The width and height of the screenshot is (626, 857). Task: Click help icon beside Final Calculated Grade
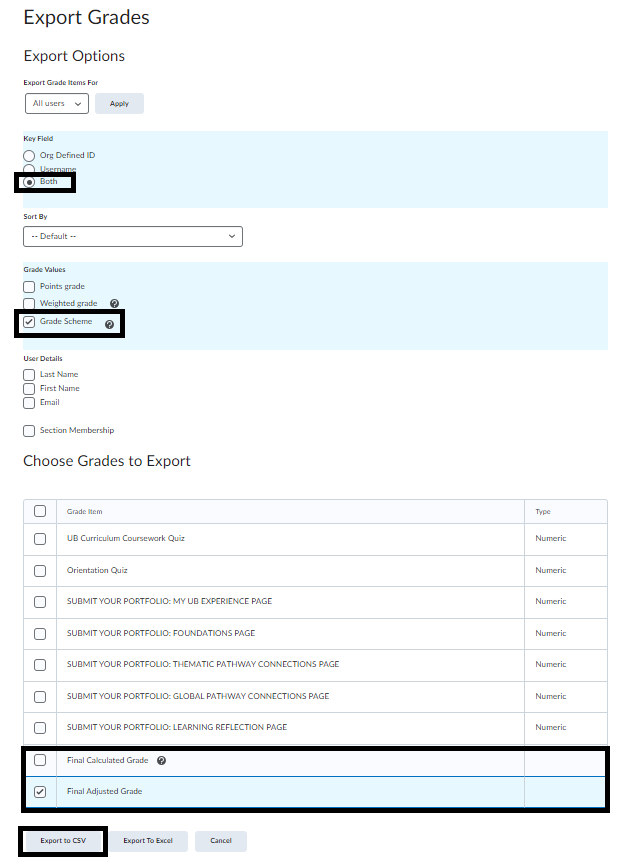161,761
